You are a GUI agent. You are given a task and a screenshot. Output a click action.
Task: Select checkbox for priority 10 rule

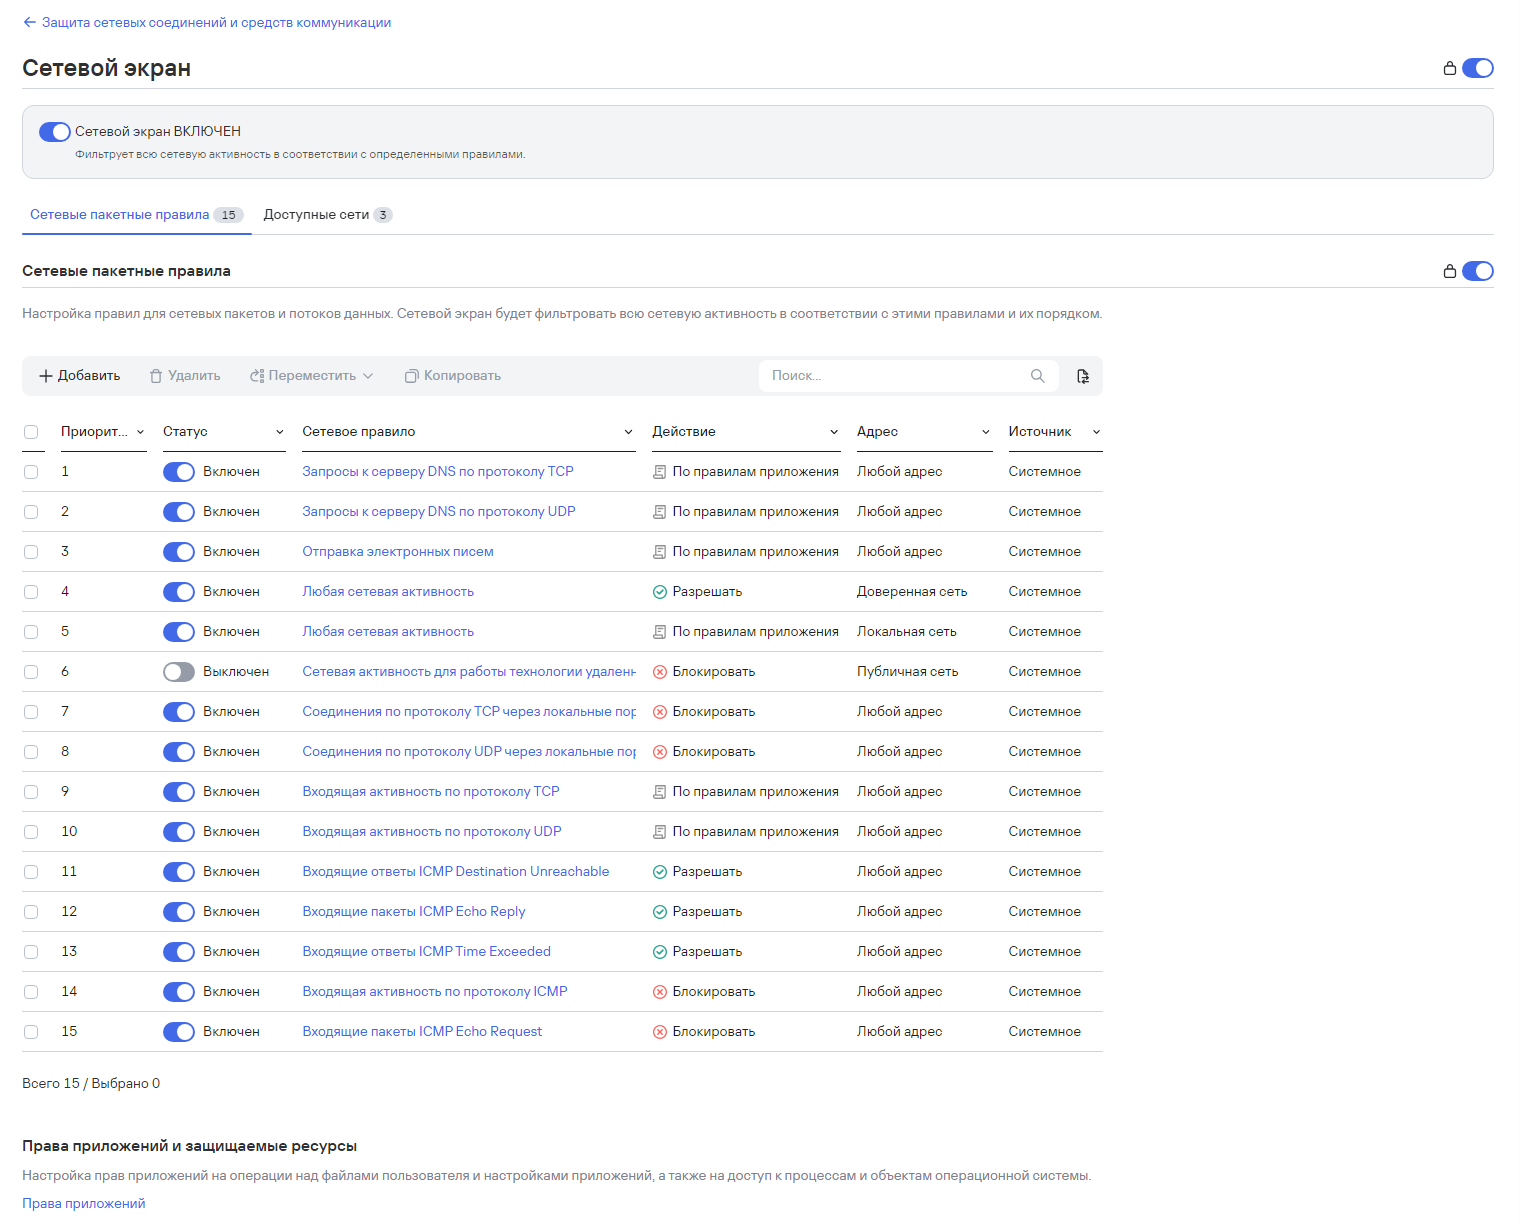click(x=31, y=832)
